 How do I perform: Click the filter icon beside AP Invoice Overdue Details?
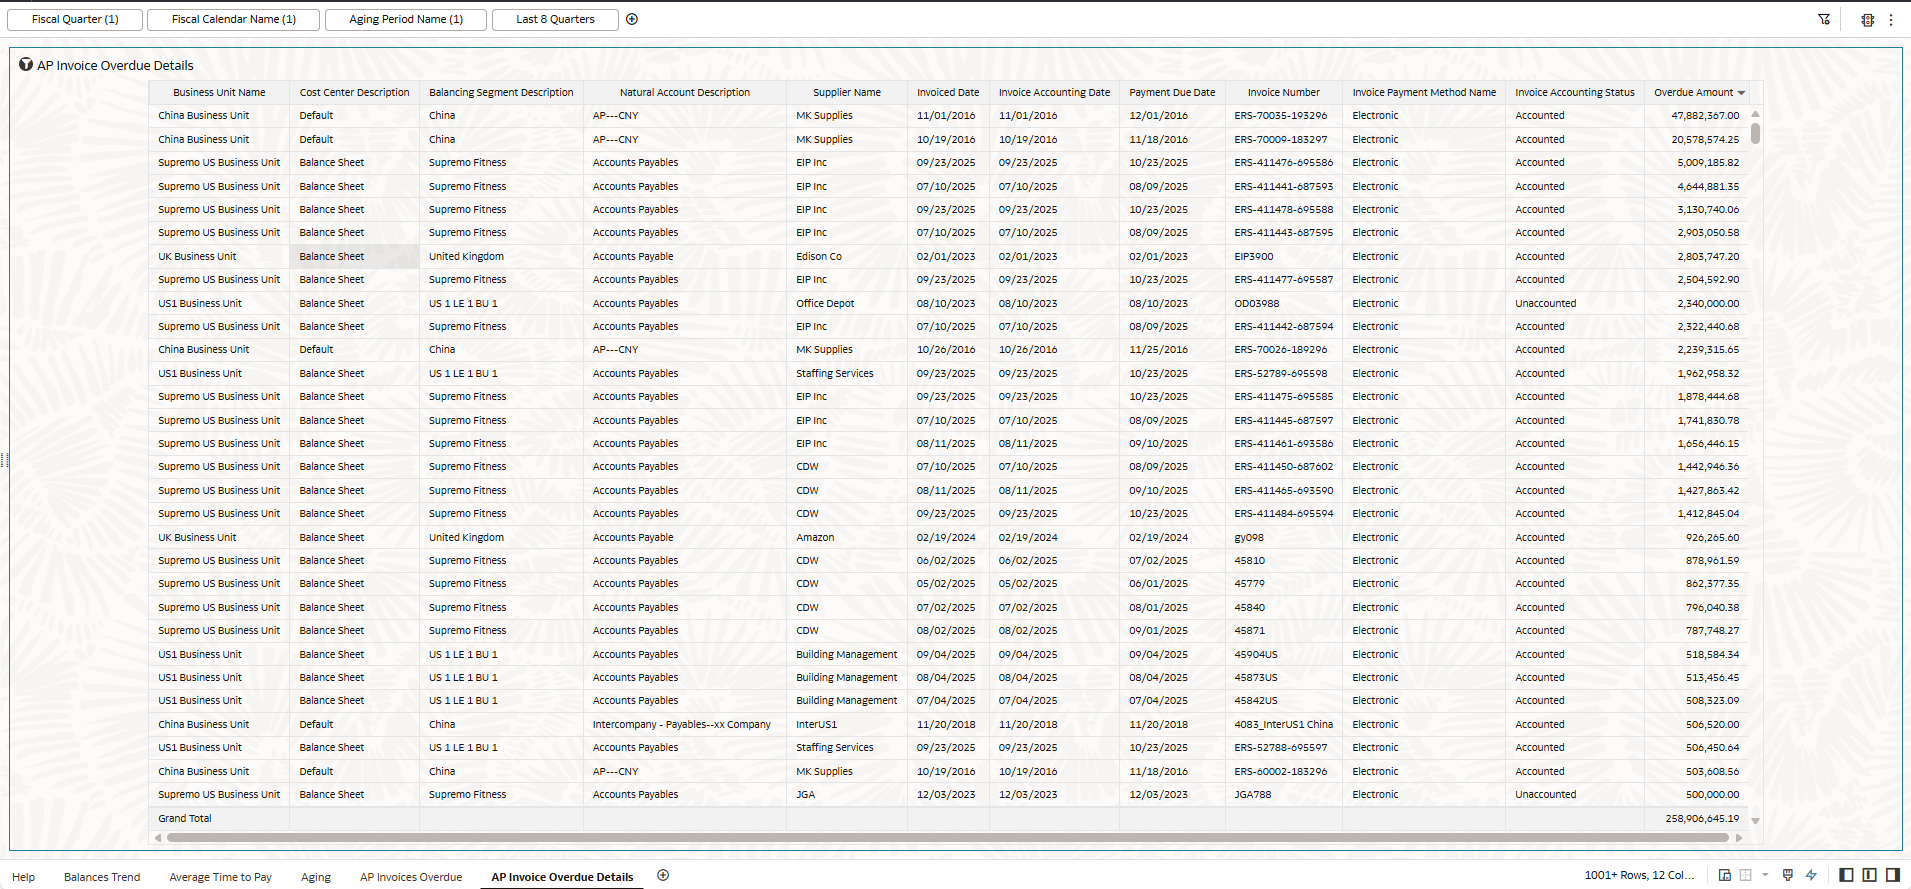tap(26, 65)
